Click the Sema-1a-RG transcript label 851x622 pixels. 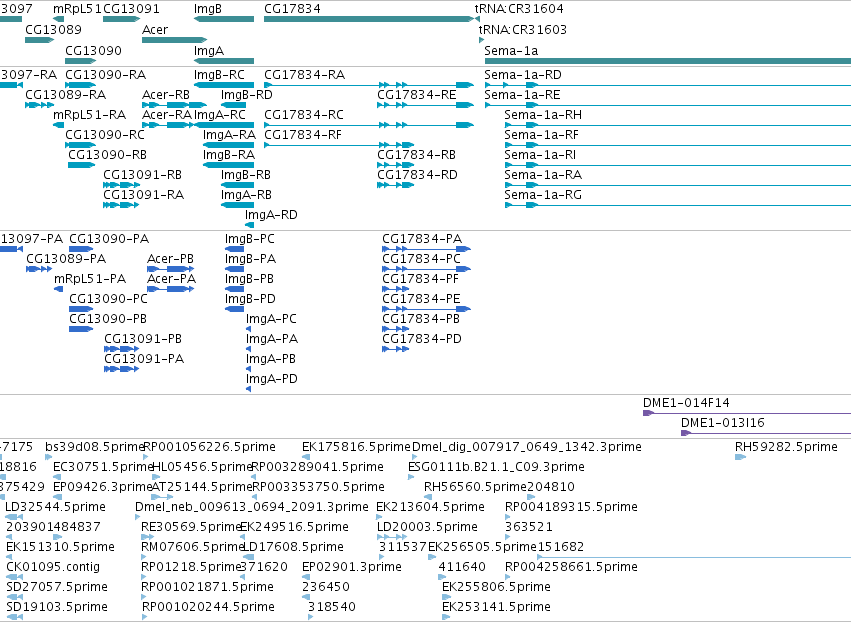(543, 195)
